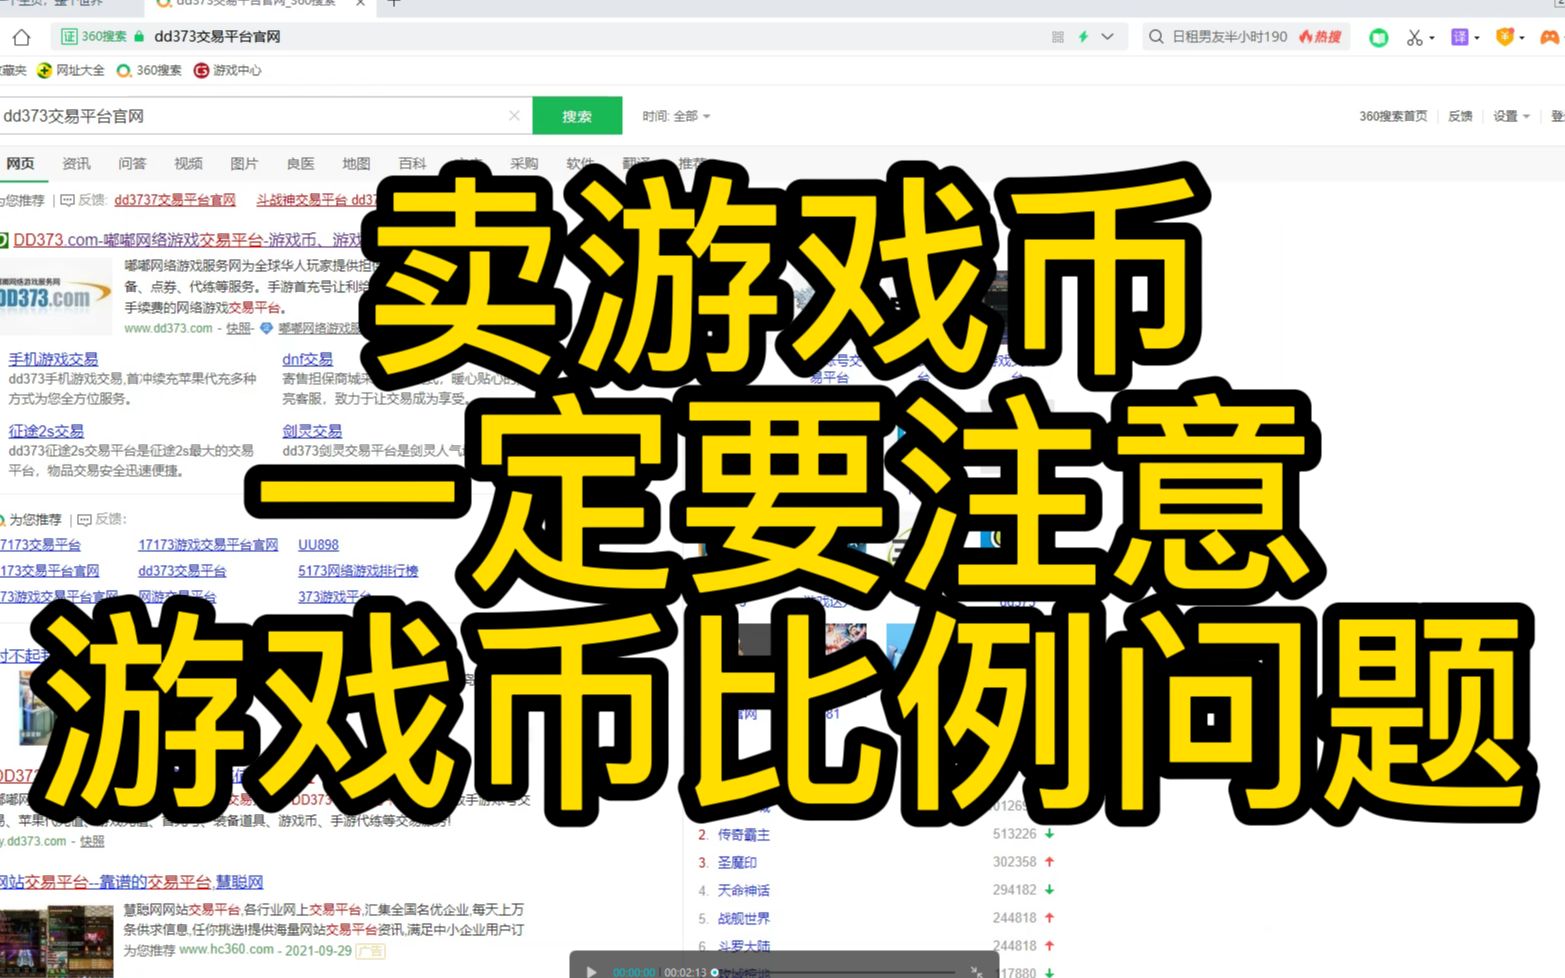Click the green padlock security icon

point(139,37)
